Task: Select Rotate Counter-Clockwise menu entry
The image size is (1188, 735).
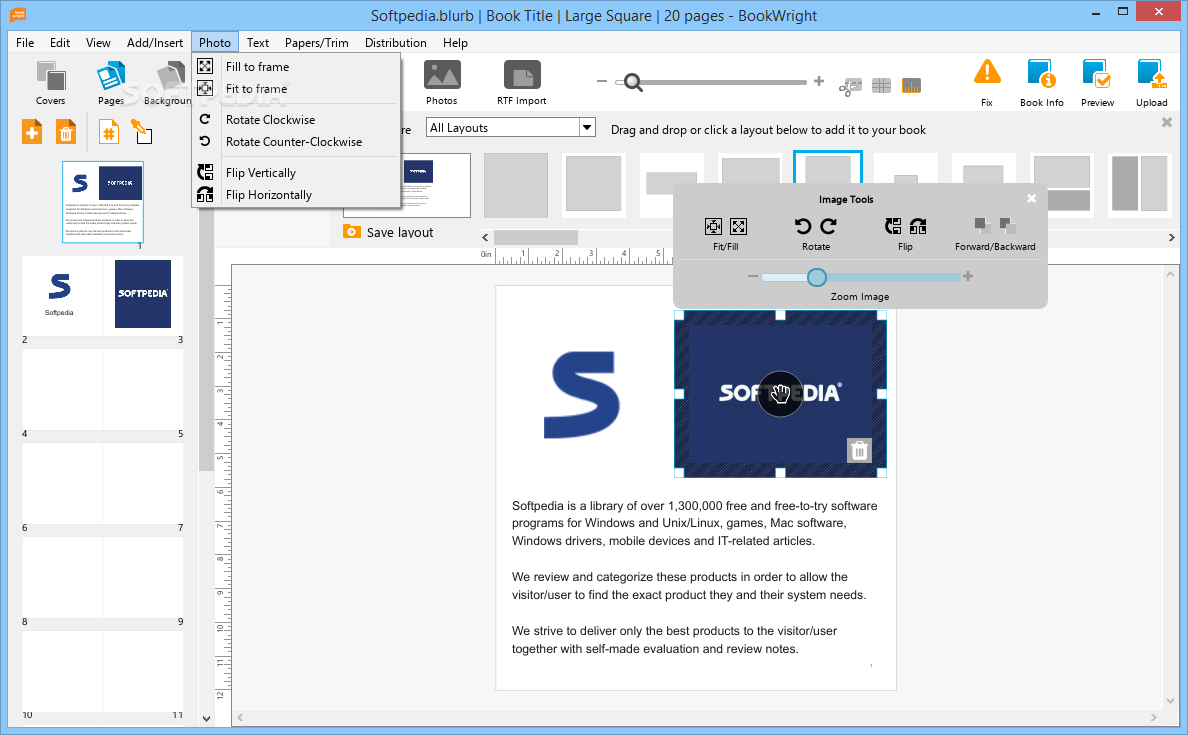Action: (x=295, y=142)
